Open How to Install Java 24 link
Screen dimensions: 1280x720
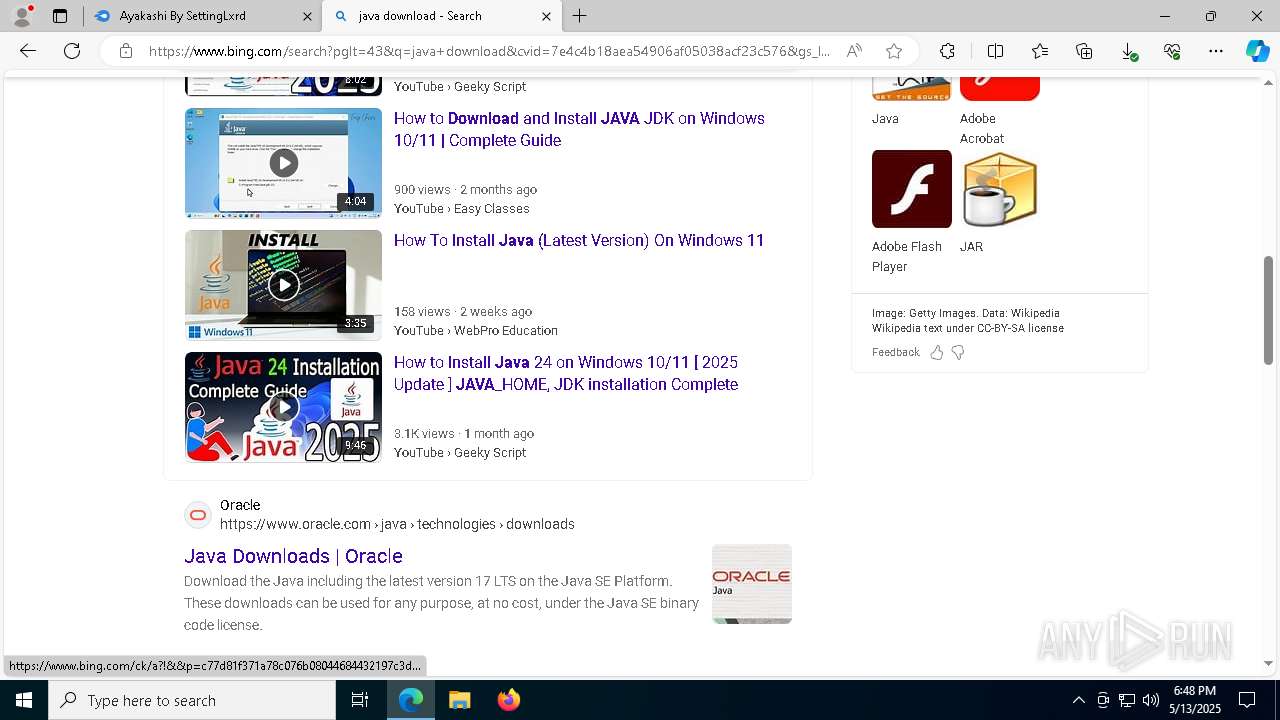566,373
